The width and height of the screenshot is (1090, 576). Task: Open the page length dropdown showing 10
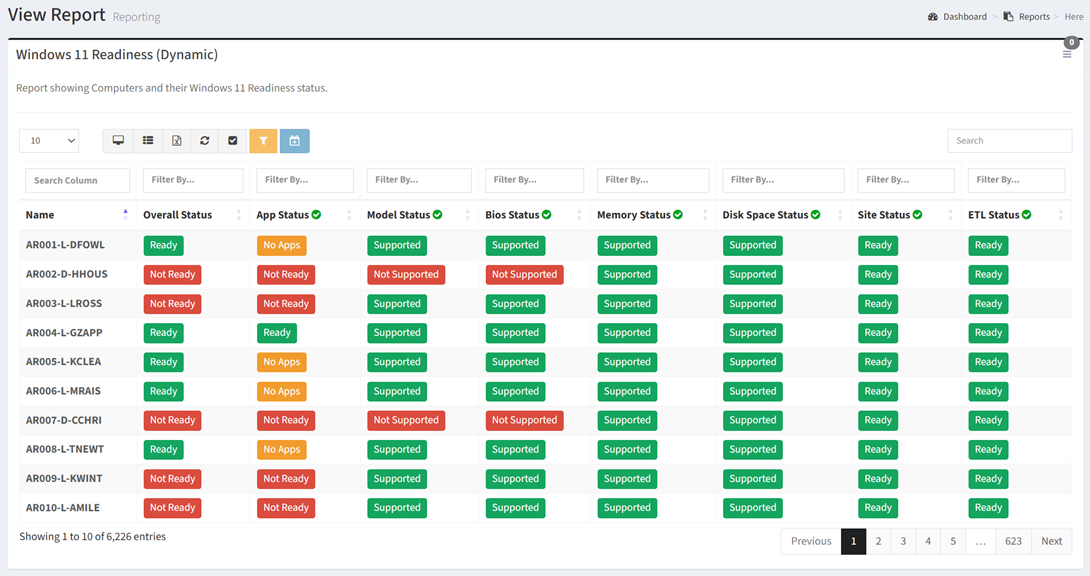point(49,141)
